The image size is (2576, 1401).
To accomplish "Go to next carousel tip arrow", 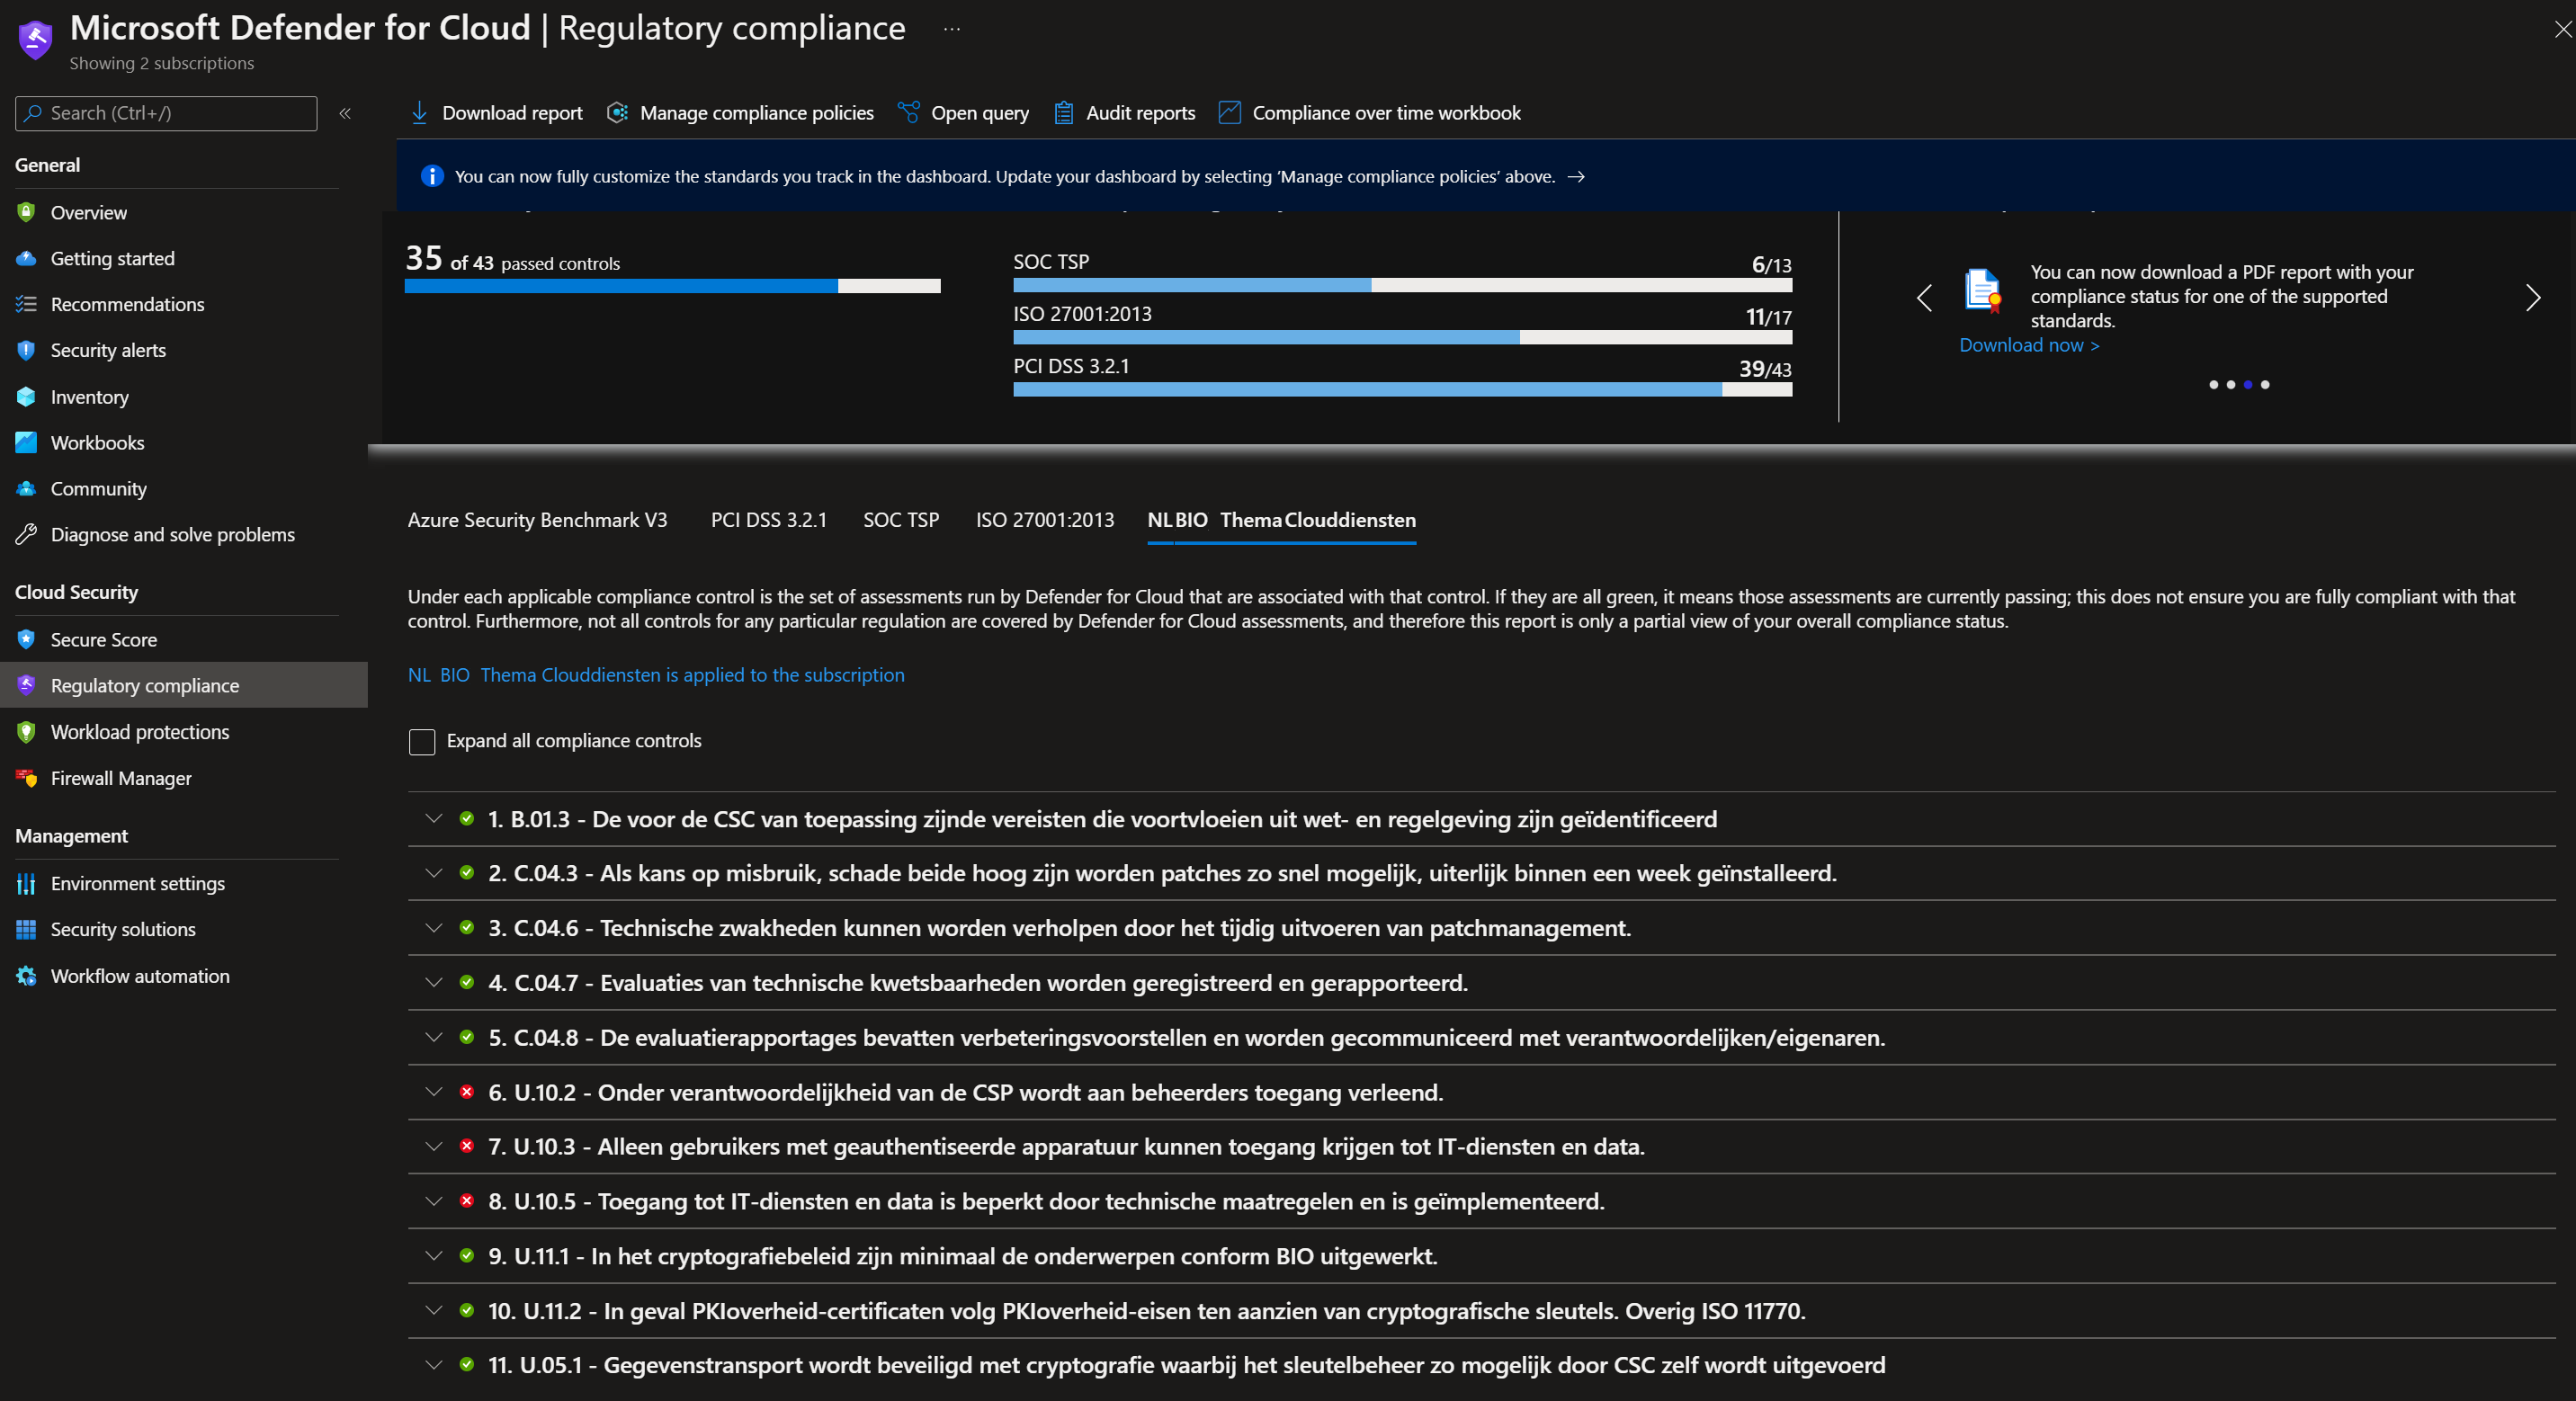I will 2532,297.
